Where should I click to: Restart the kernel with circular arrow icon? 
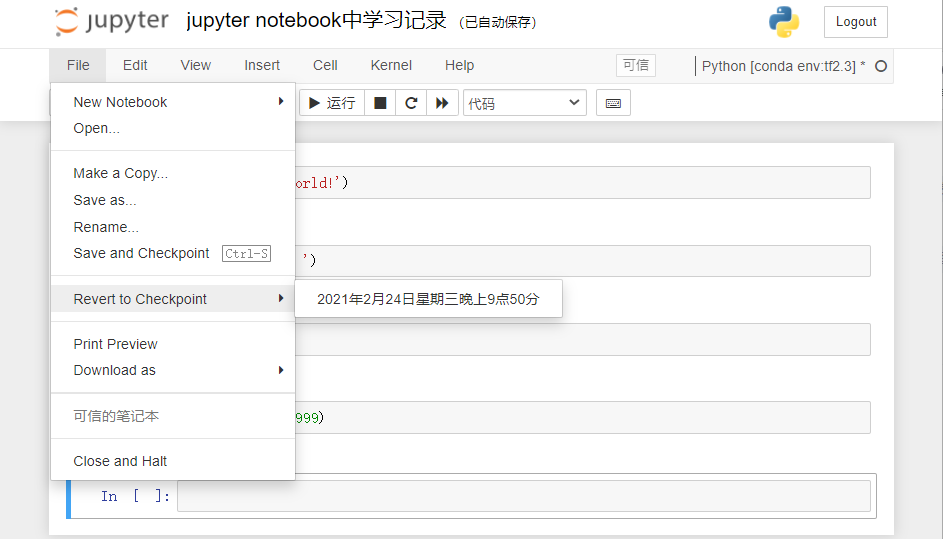(x=411, y=103)
